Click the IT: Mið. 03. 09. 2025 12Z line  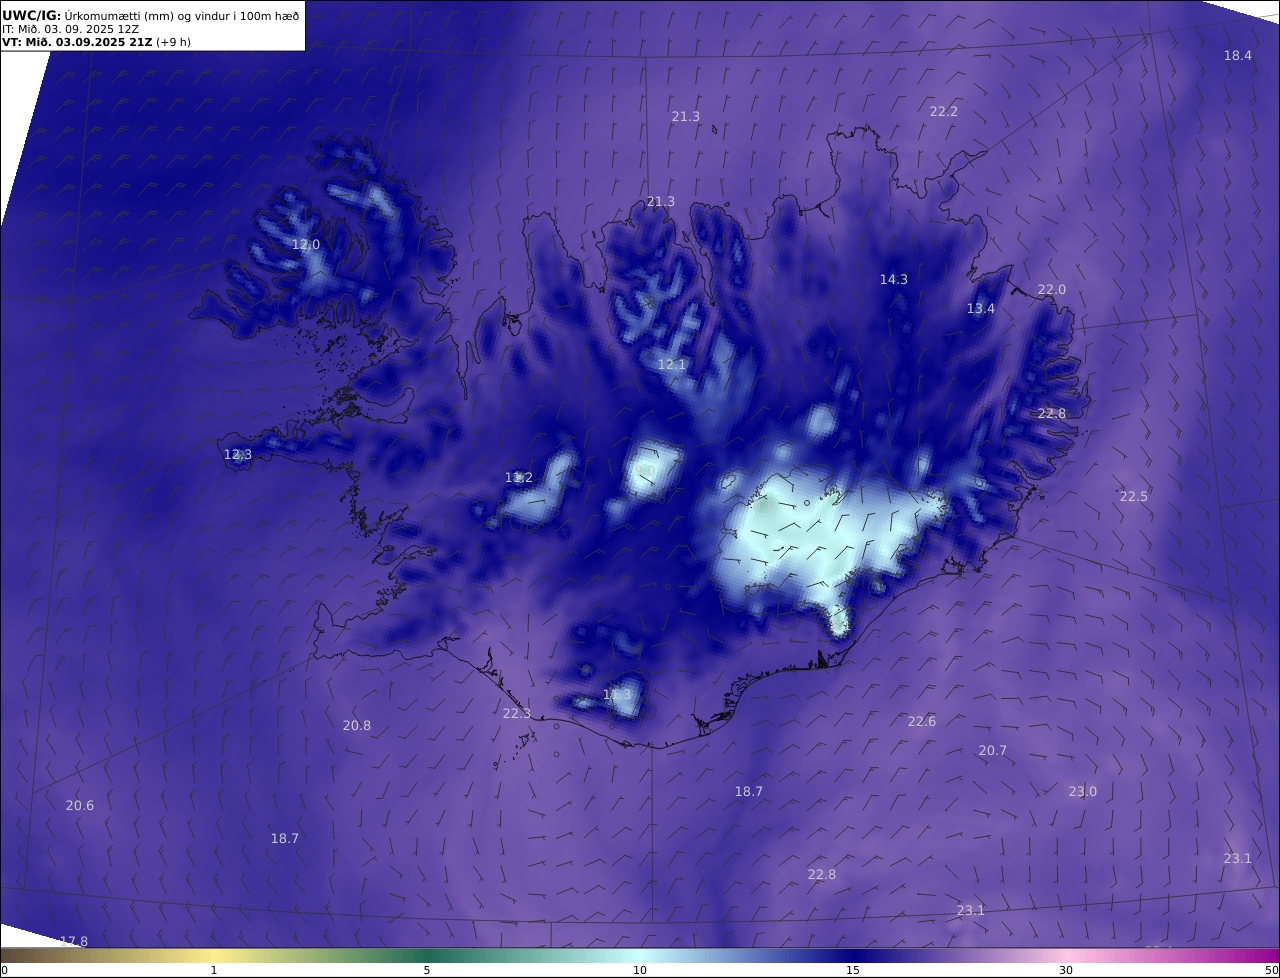(70, 29)
